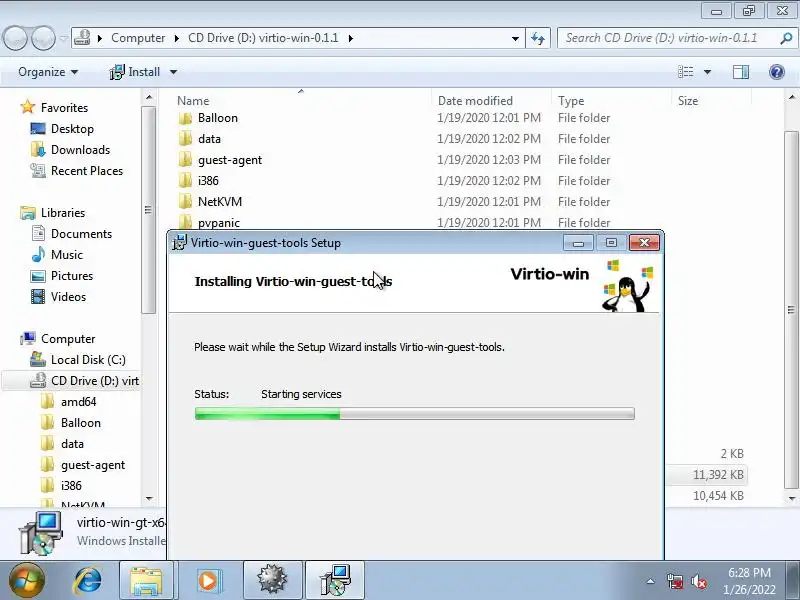Open guest-agent folder in navigation tree
This screenshot has height=600, width=800.
(92, 465)
